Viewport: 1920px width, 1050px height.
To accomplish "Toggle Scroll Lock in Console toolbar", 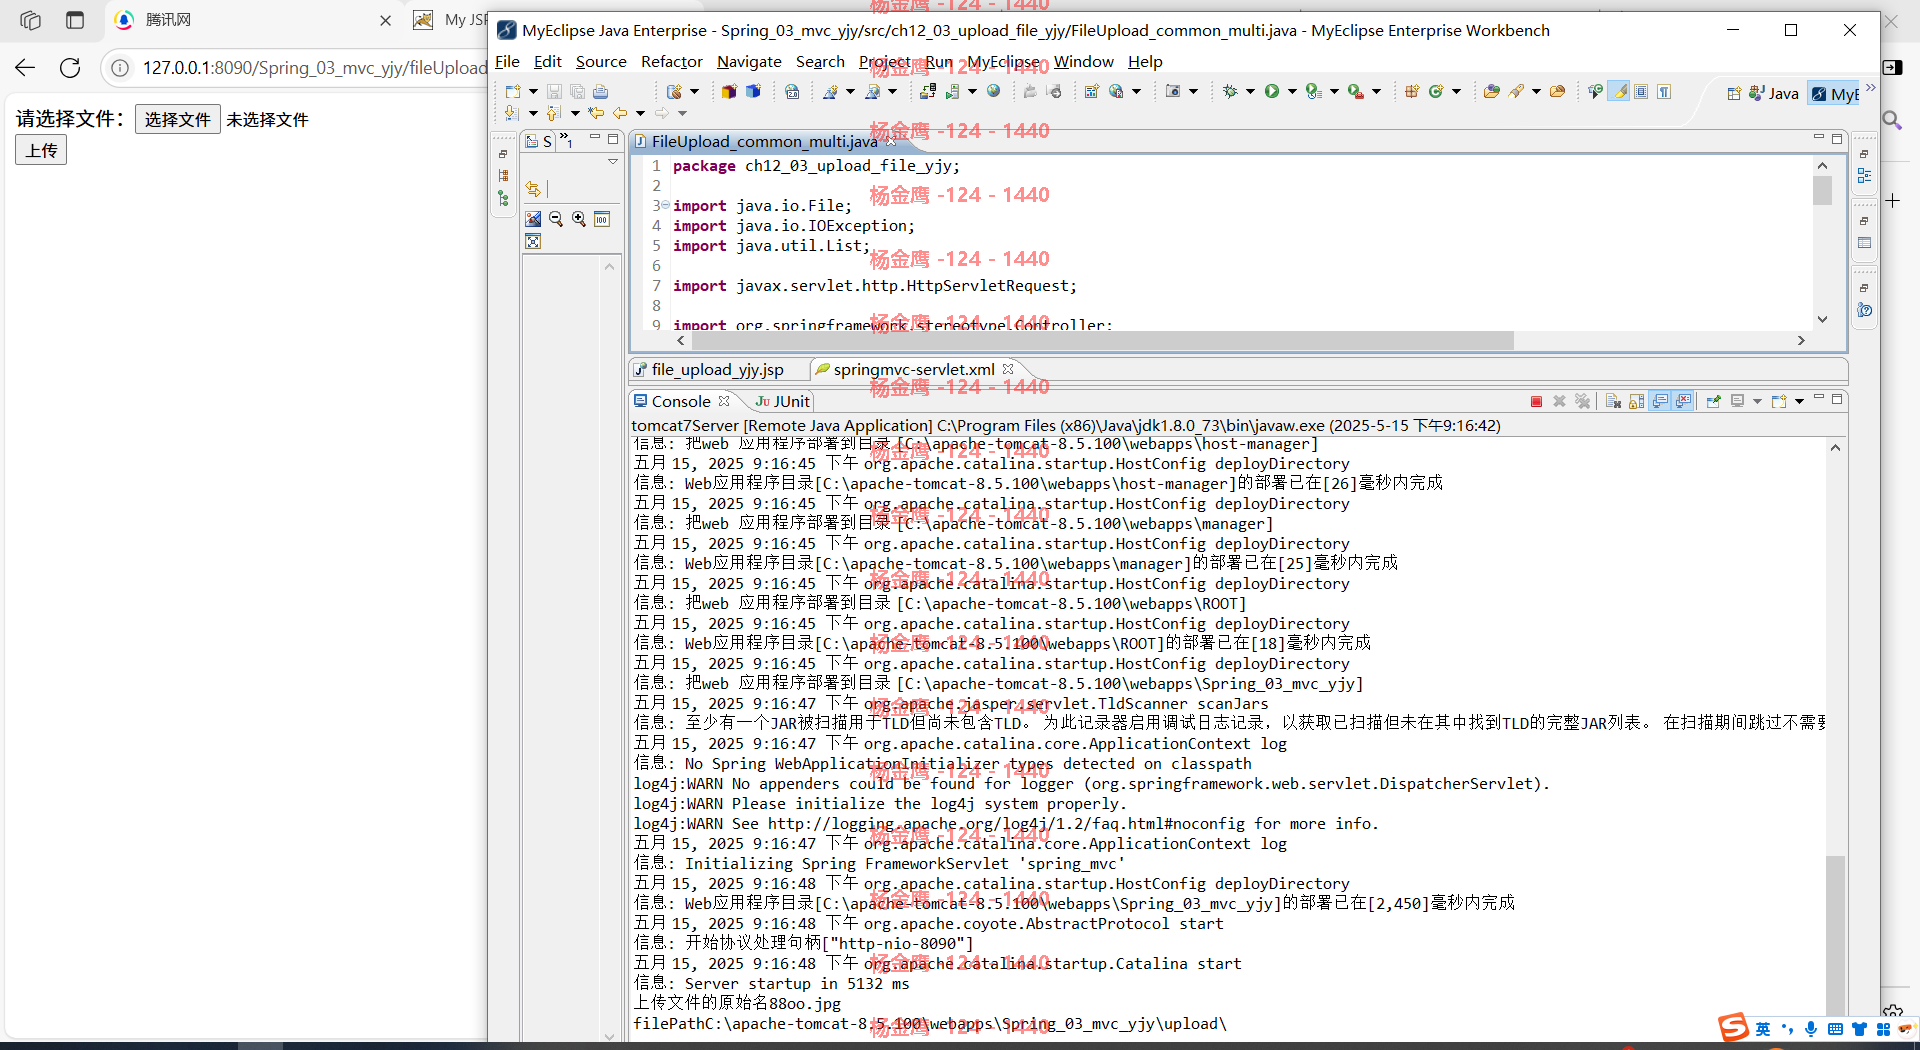I will 1636,401.
